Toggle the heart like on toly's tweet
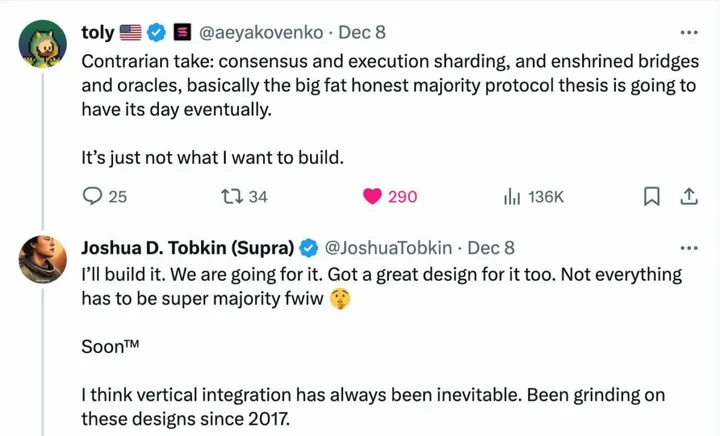This screenshot has height=436, width=720. (372, 197)
